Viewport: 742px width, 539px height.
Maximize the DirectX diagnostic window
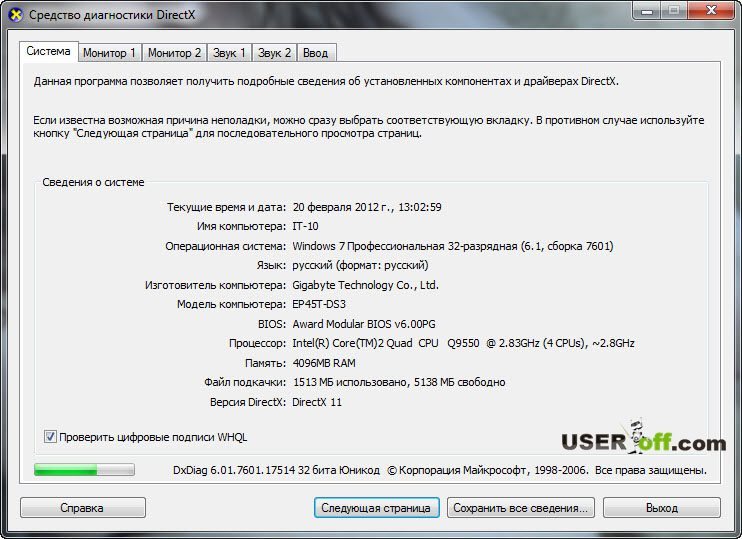coord(675,10)
